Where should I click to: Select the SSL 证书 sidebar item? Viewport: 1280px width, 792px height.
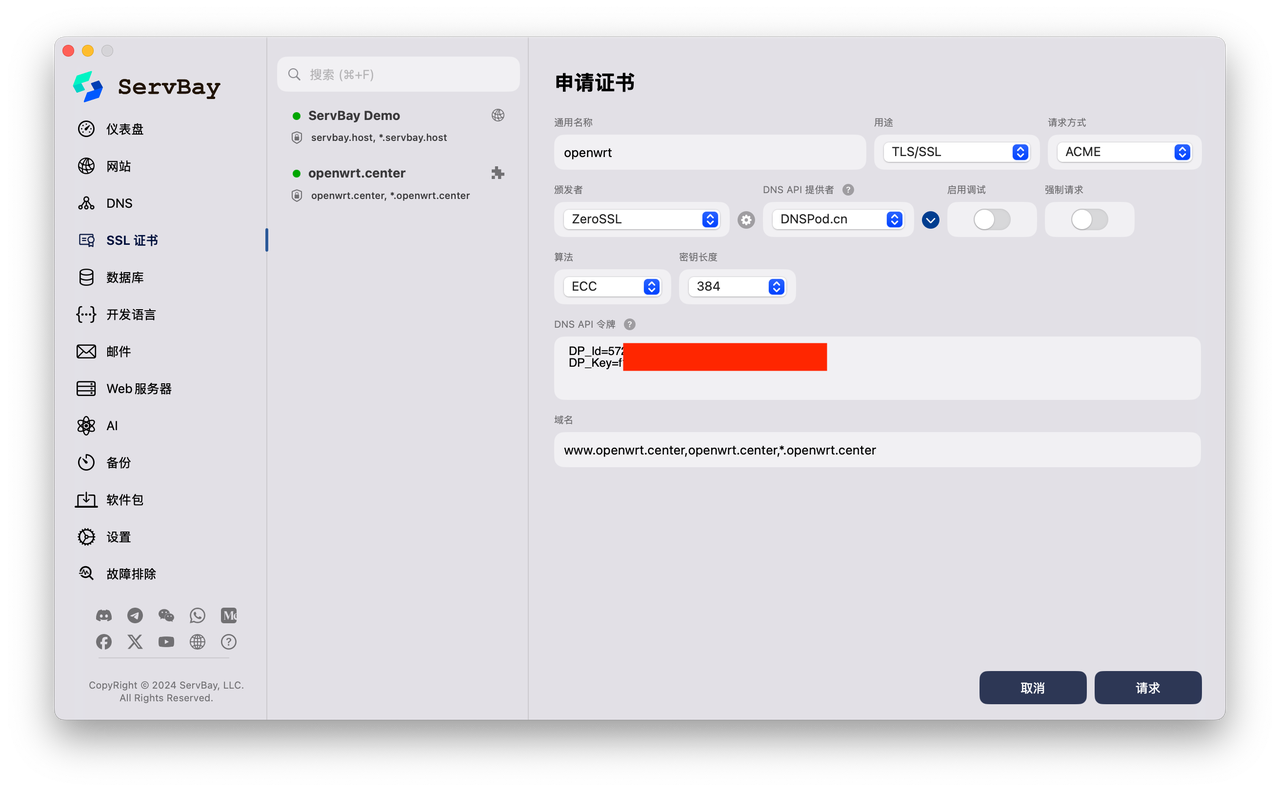pos(132,240)
